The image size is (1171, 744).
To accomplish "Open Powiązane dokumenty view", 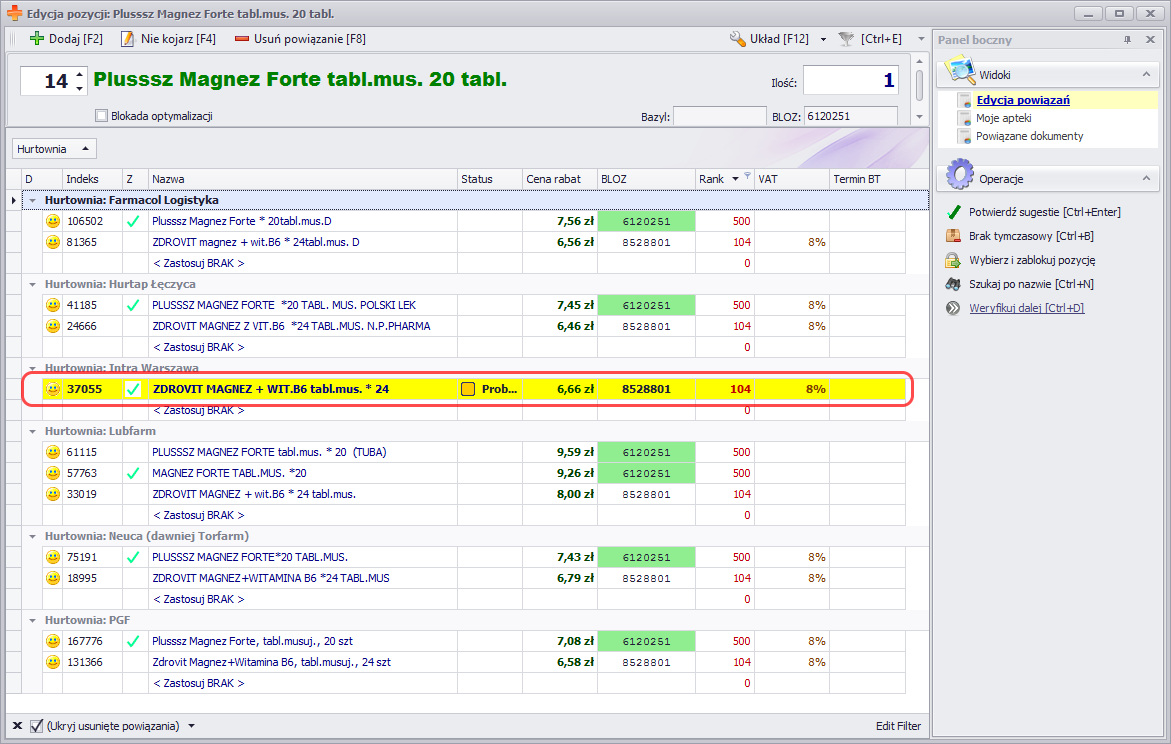I will [x=1029, y=136].
